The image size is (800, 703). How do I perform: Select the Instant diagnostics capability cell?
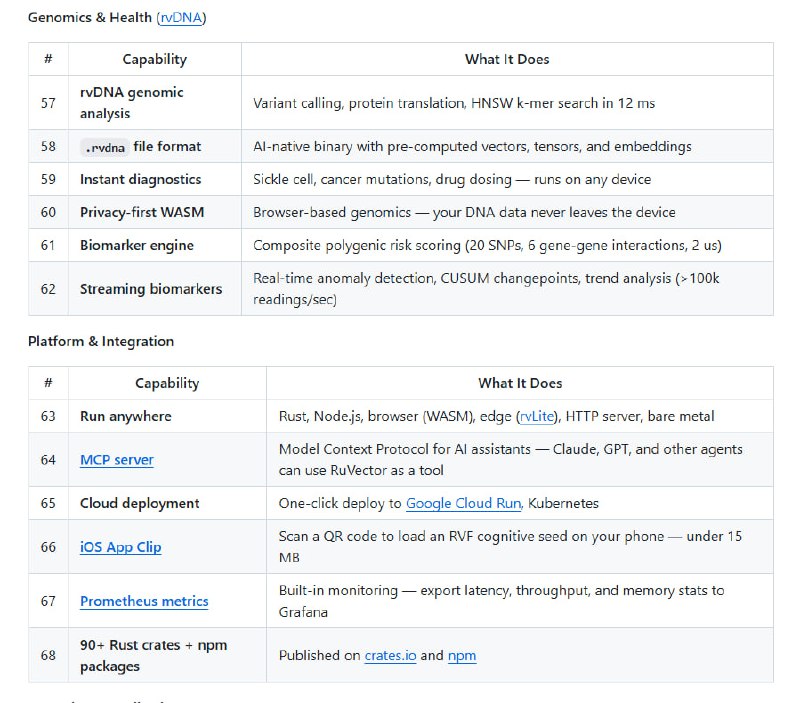point(140,179)
